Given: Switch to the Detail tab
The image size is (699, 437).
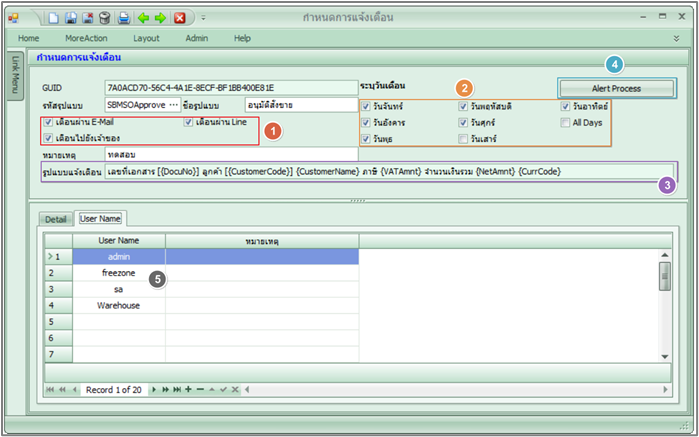Looking at the screenshot, I should (55, 218).
